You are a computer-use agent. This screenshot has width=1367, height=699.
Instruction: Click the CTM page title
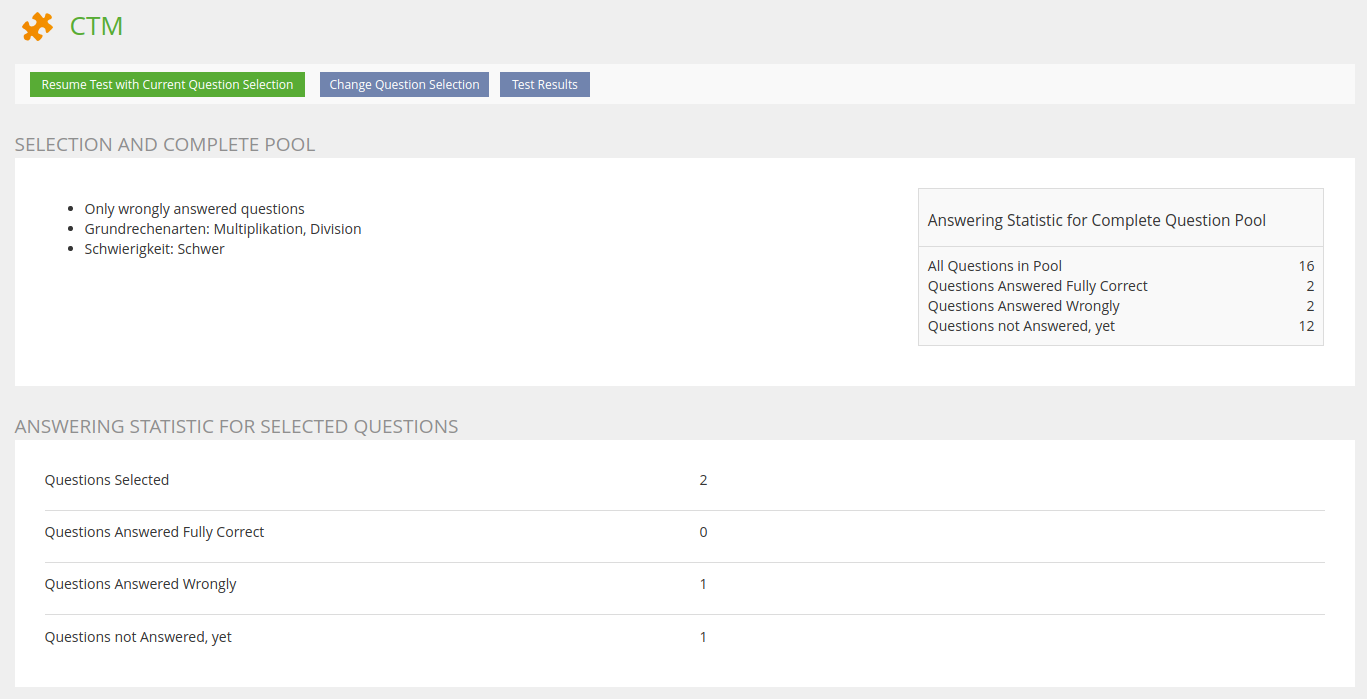tap(96, 26)
